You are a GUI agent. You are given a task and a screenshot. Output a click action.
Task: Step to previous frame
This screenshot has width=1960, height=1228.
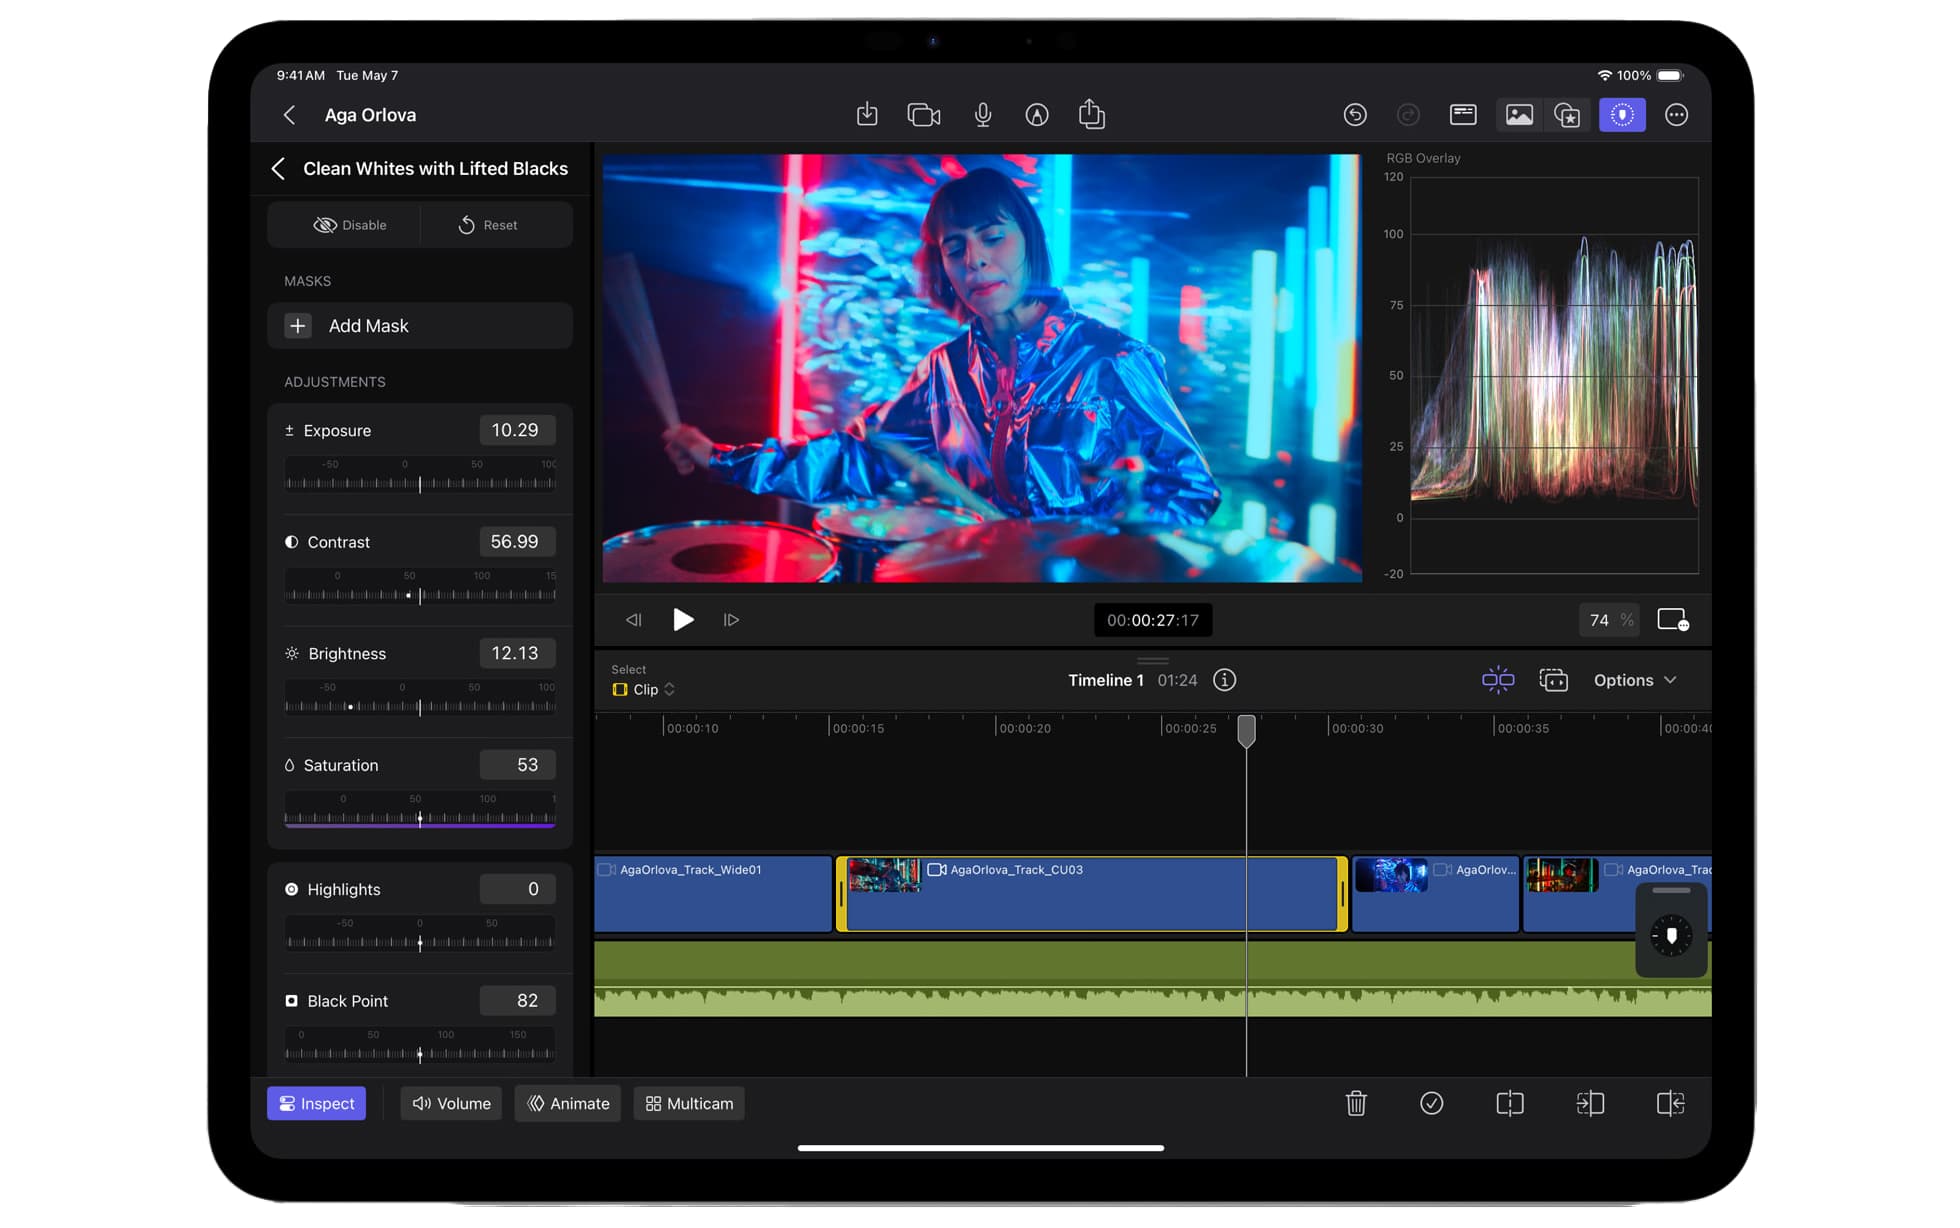coord(634,620)
